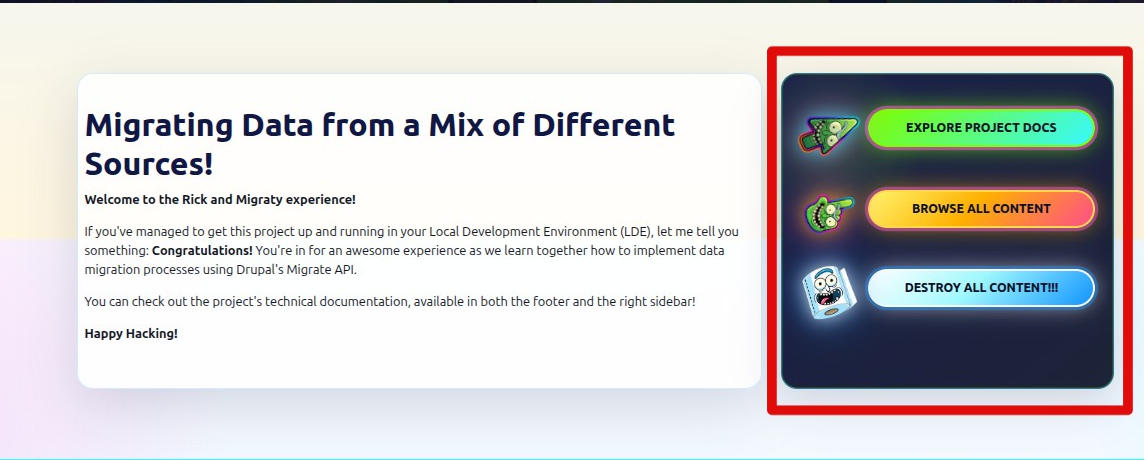Click the Rick toilet paper roll icon
Viewport: 1144px width, 460px height.
(x=829, y=293)
